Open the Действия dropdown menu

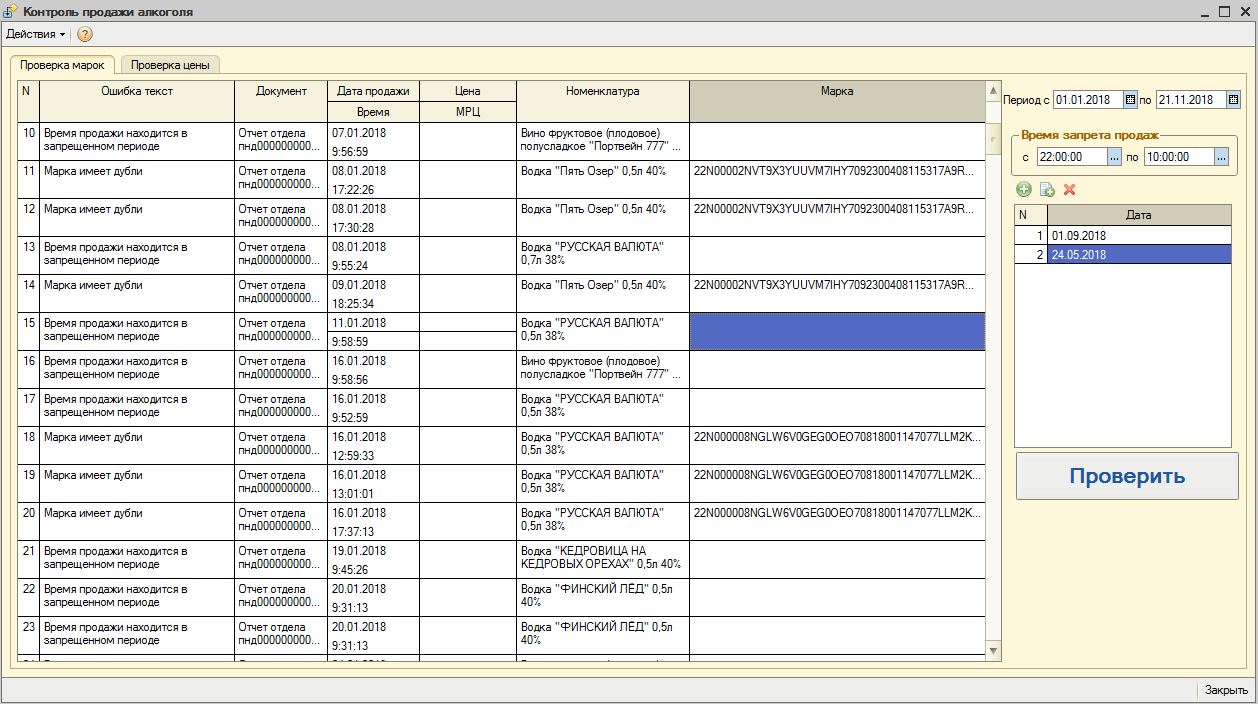[x=36, y=34]
